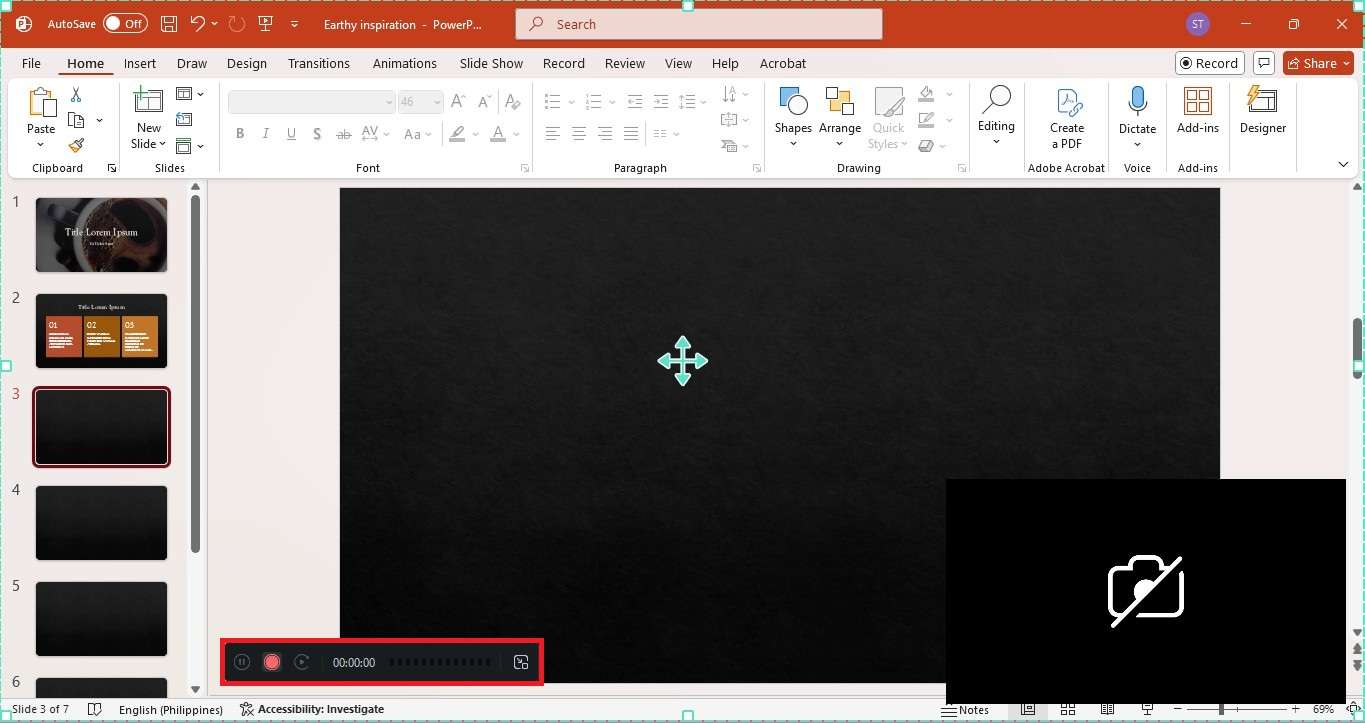Open the Comments icon near Share
1365x723 pixels.
tap(1264, 63)
